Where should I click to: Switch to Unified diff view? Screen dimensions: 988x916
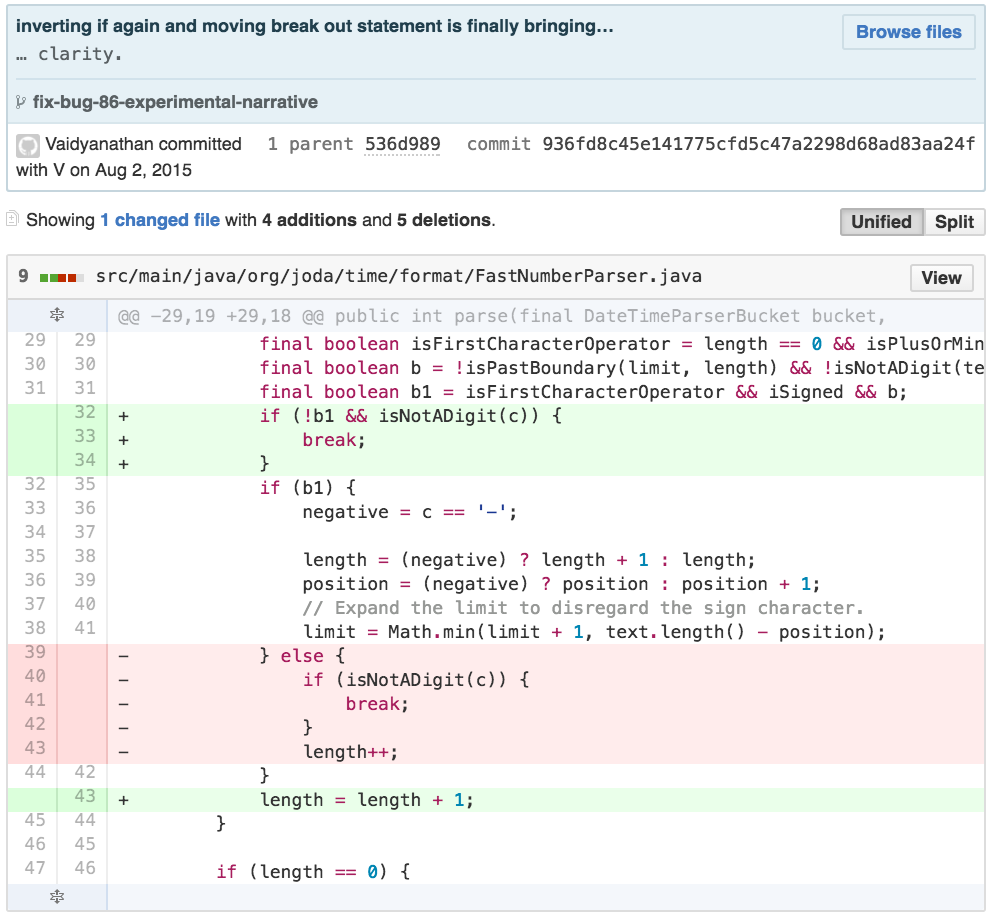click(881, 222)
